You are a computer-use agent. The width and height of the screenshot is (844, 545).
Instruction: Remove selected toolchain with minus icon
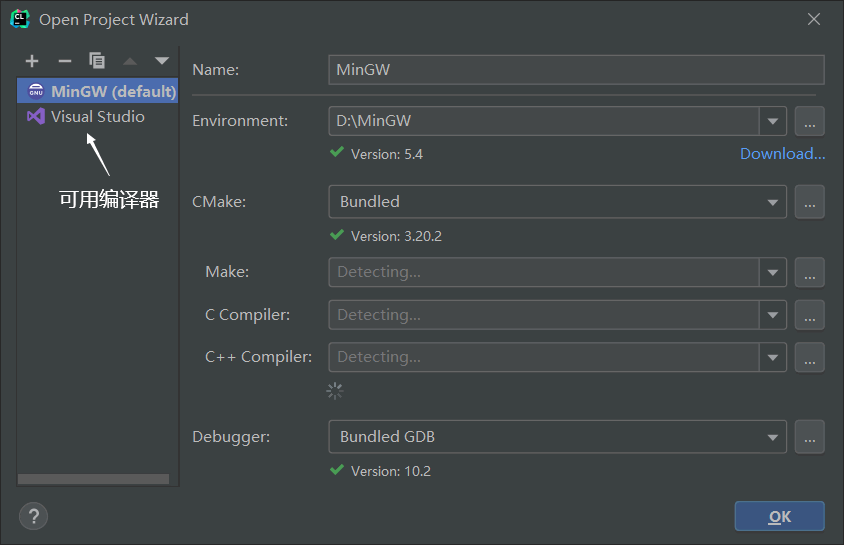(65, 61)
